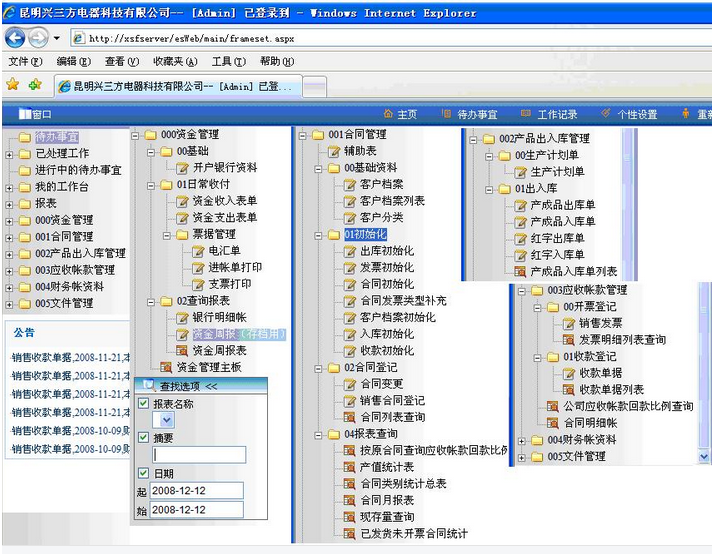
Task: Open the 银行明细帐 link
Action: coord(219,317)
